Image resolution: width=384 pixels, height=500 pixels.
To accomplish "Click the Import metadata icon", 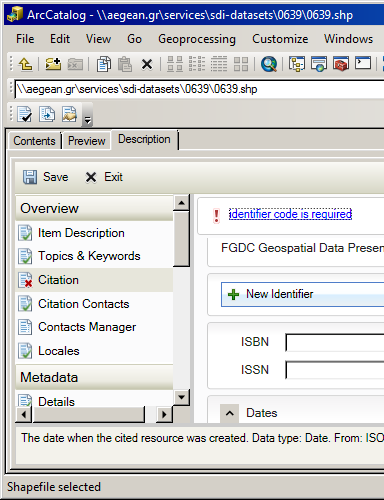I will pyautogui.click(x=69, y=114).
